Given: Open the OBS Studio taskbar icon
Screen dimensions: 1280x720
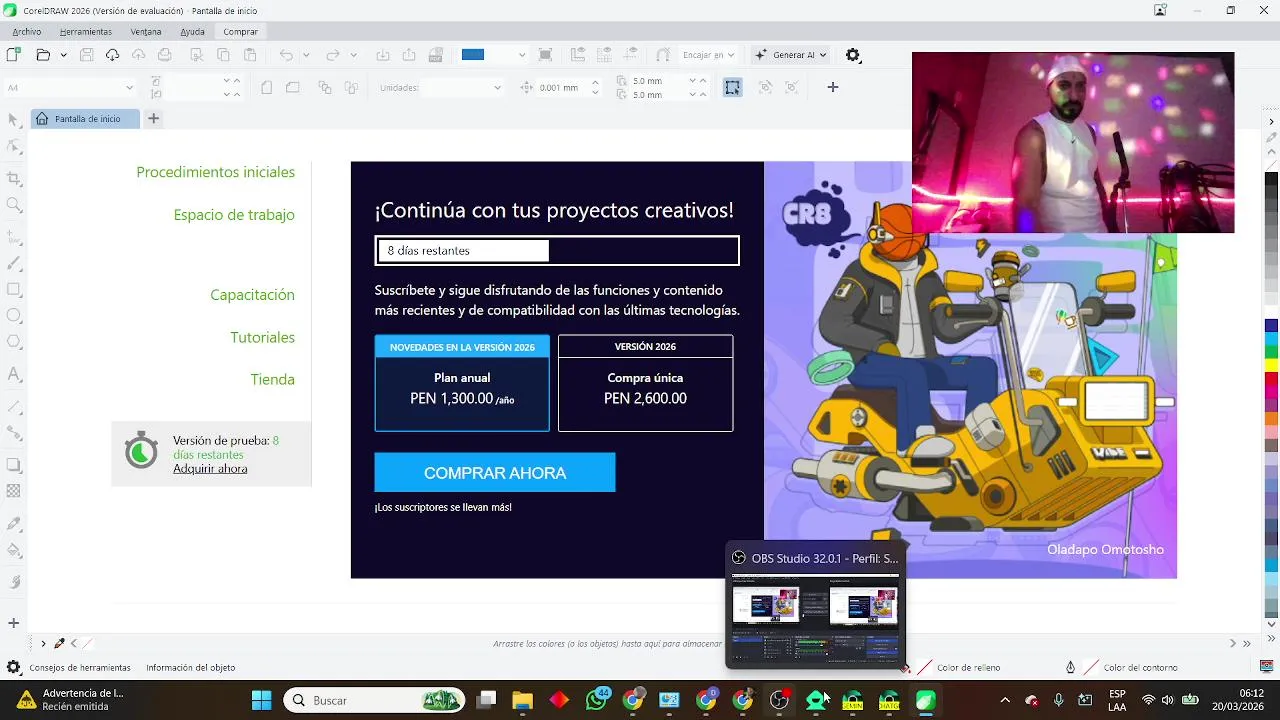Looking at the screenshot, I should pyautogui.click(x=779, y=700).
